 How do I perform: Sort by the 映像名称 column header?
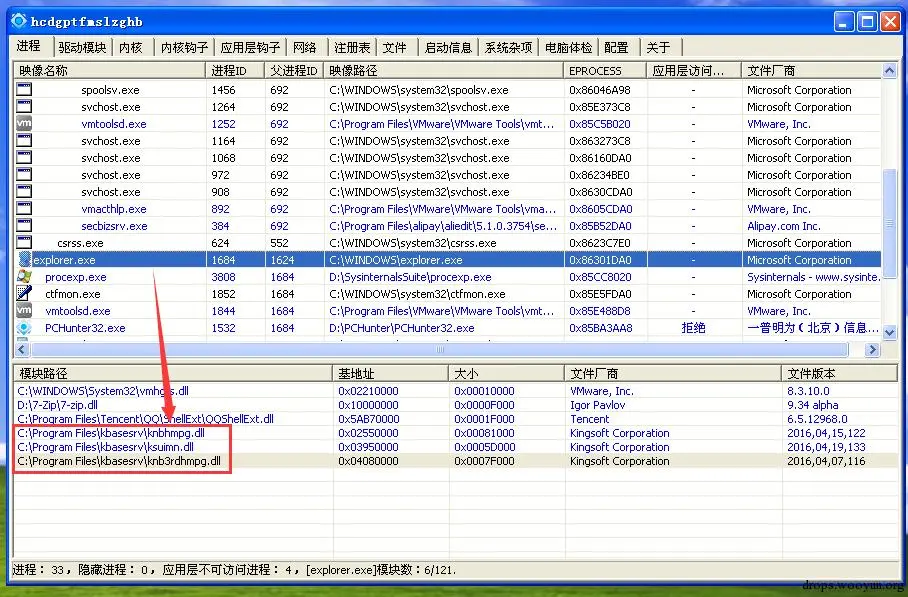109,71
